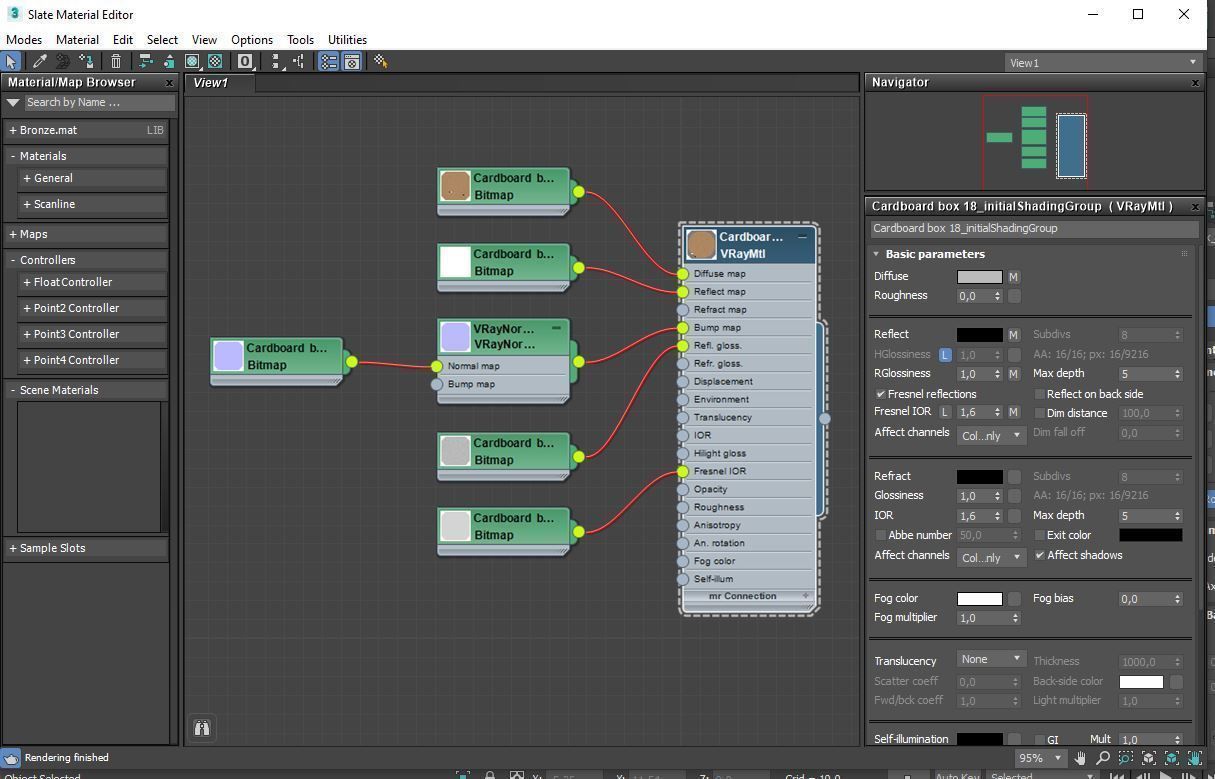
Task: Open the 95% zoom level dropdown
Action: pyautogui.click(x=1041, y=758)
